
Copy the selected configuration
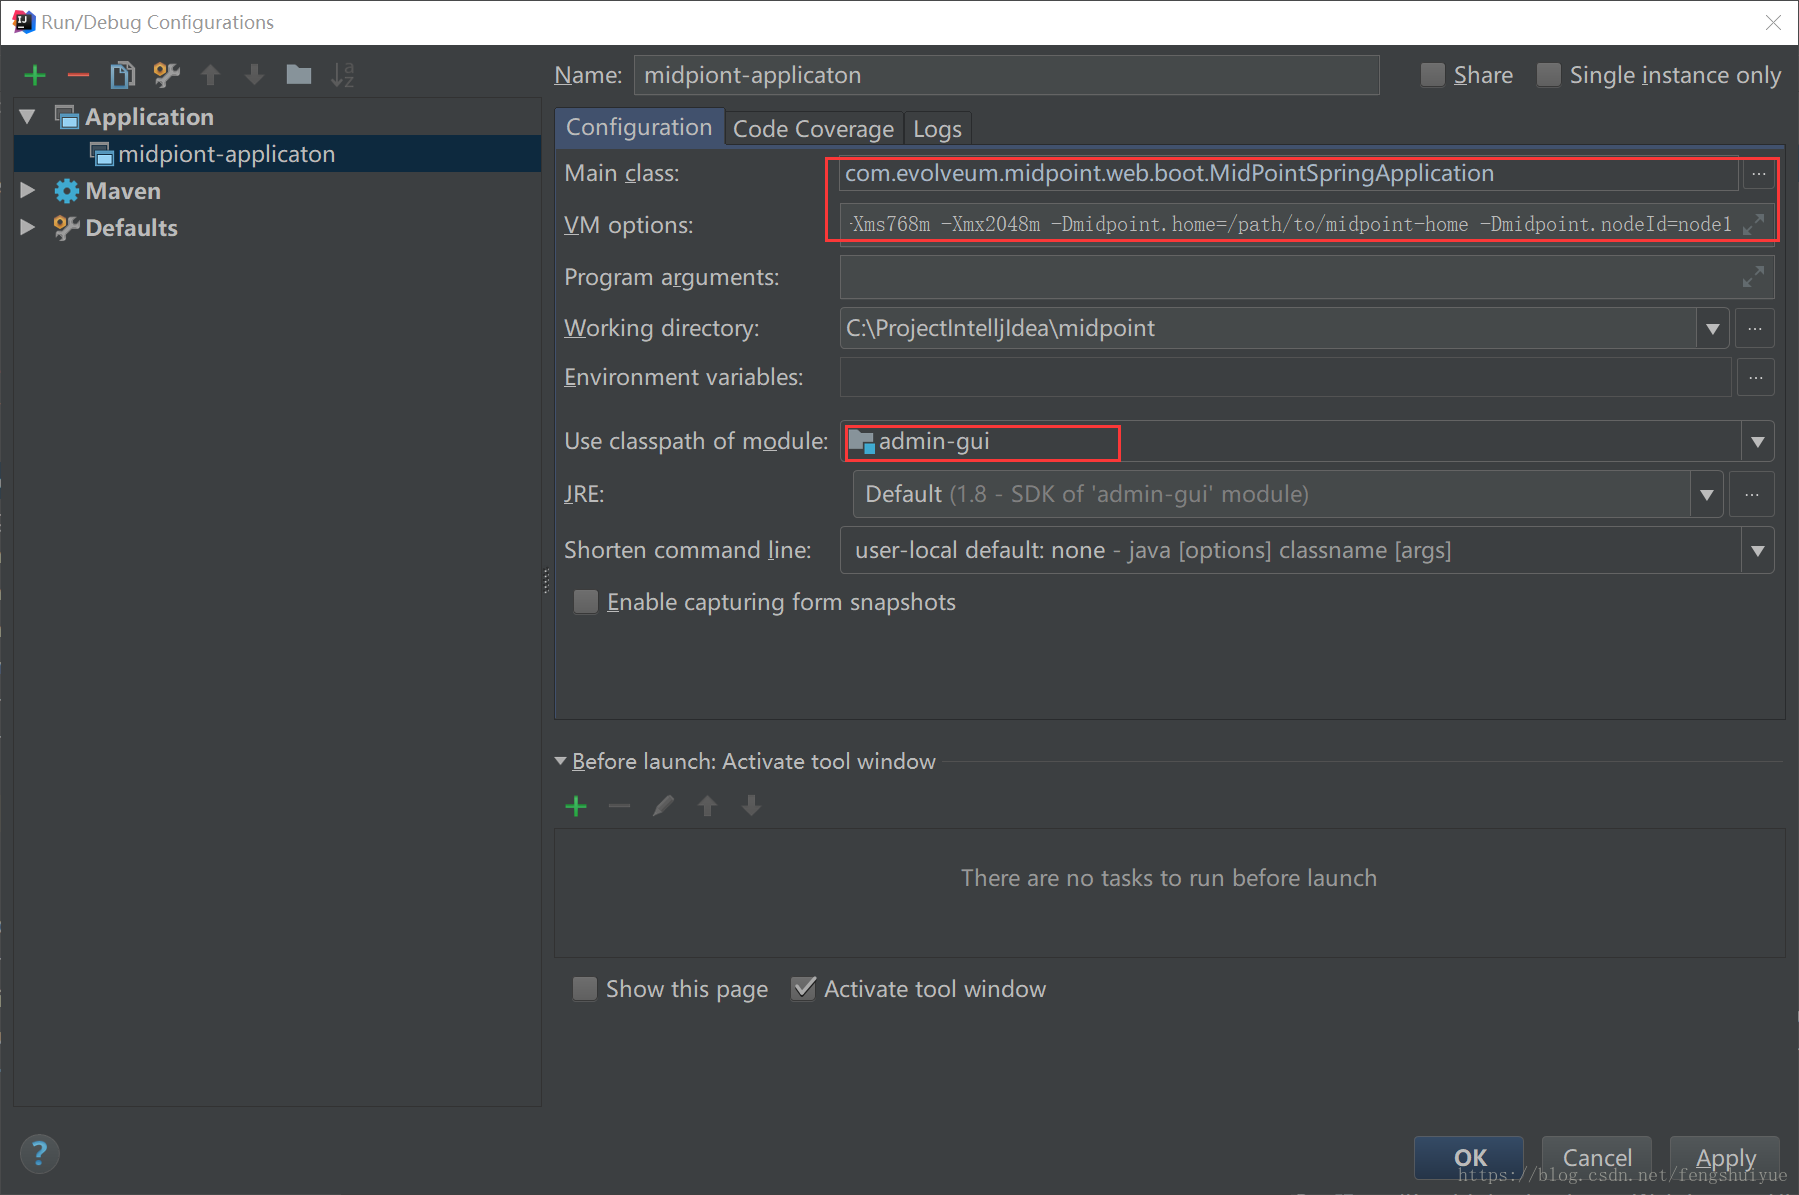122,75
